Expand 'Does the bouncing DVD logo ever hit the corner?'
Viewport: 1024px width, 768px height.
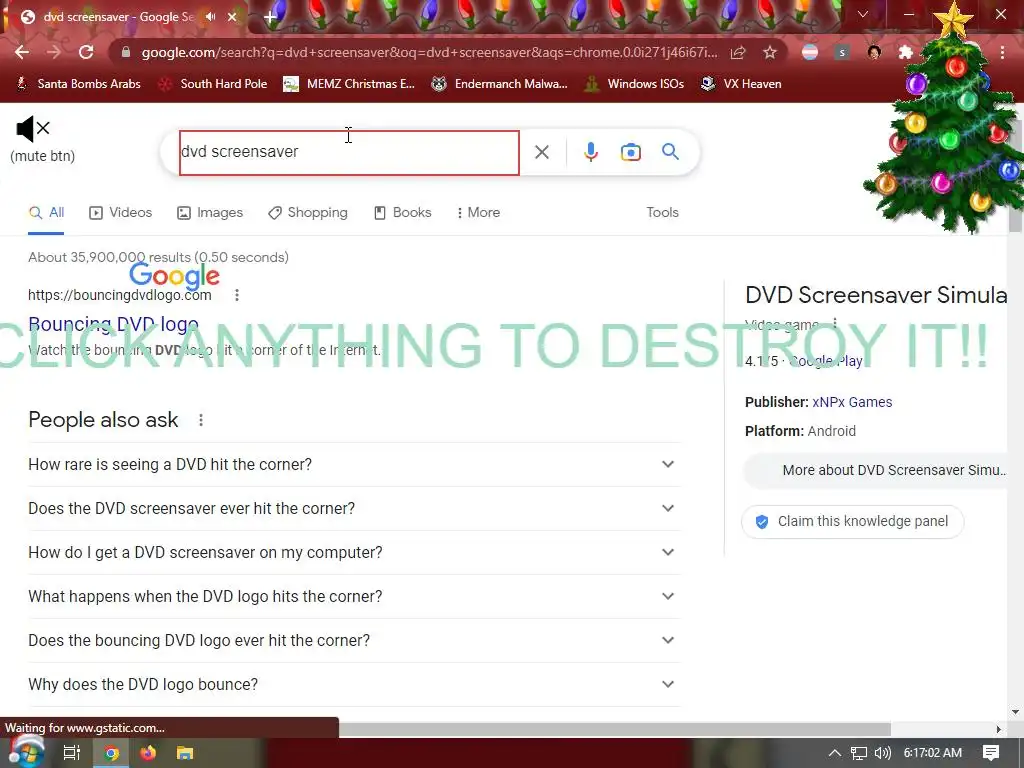click(x=354, y=641)
